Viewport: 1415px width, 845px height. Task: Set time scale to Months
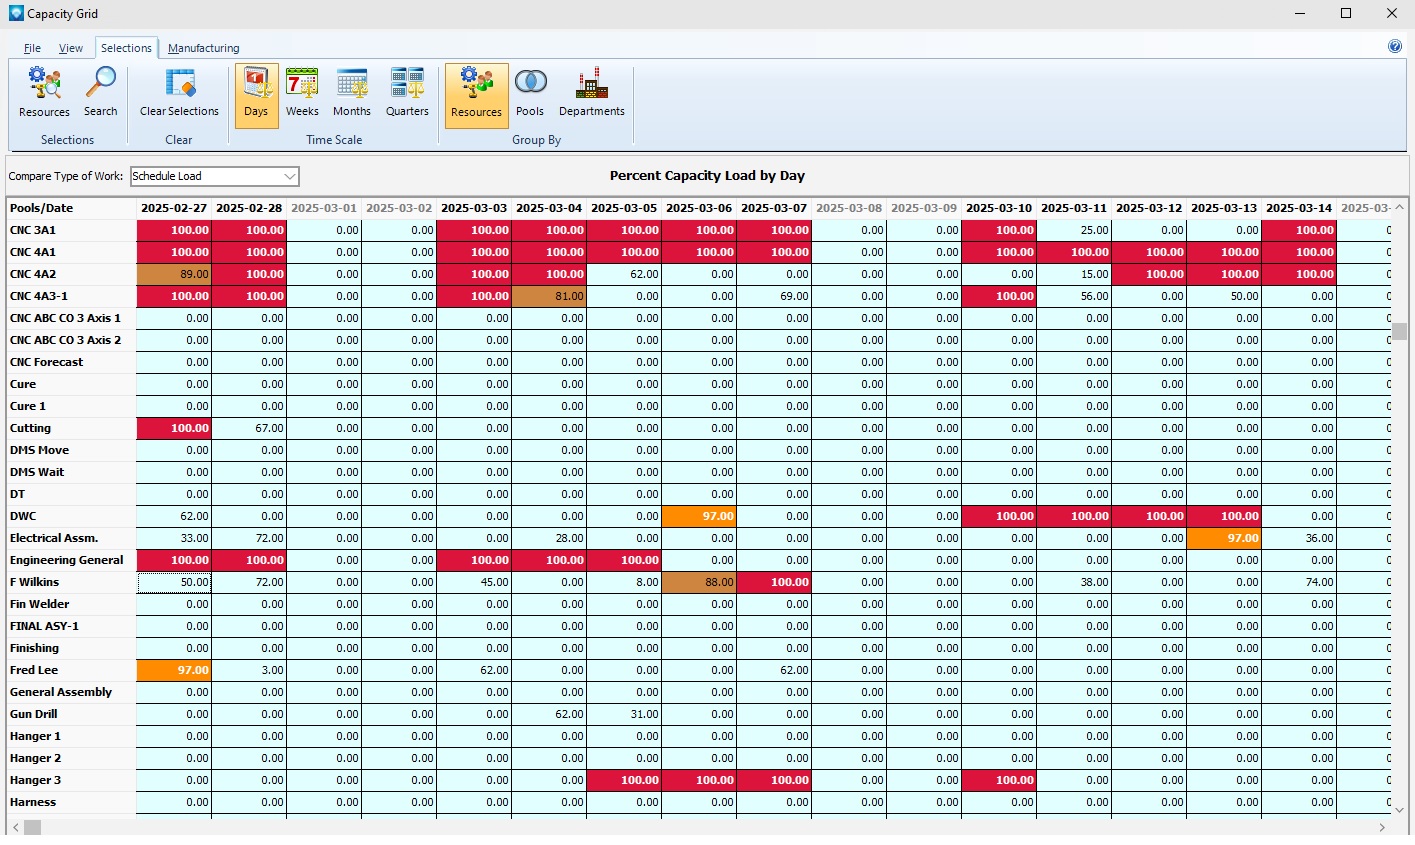[352, 93]
